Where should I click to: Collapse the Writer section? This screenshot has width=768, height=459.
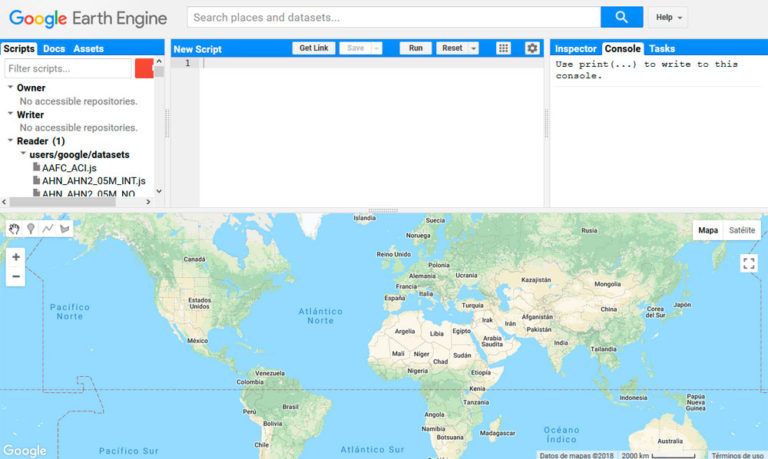(10, 114)
